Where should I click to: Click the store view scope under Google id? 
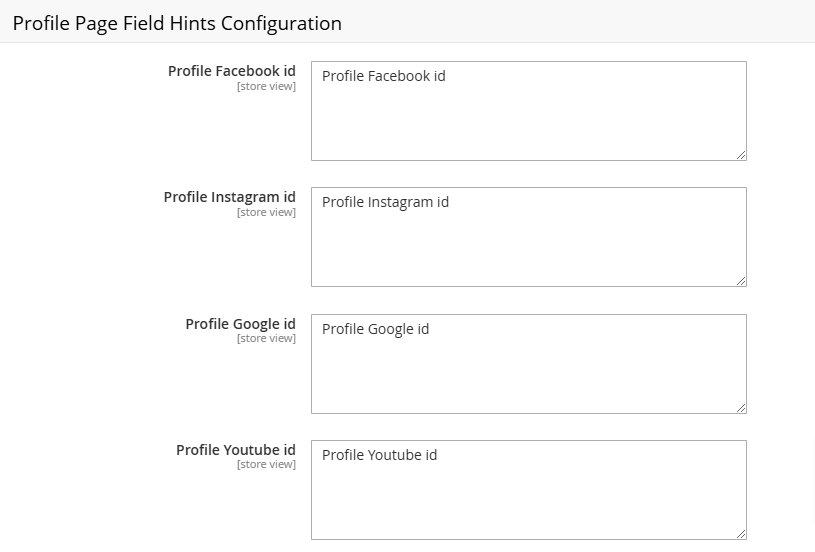point(266,338)
